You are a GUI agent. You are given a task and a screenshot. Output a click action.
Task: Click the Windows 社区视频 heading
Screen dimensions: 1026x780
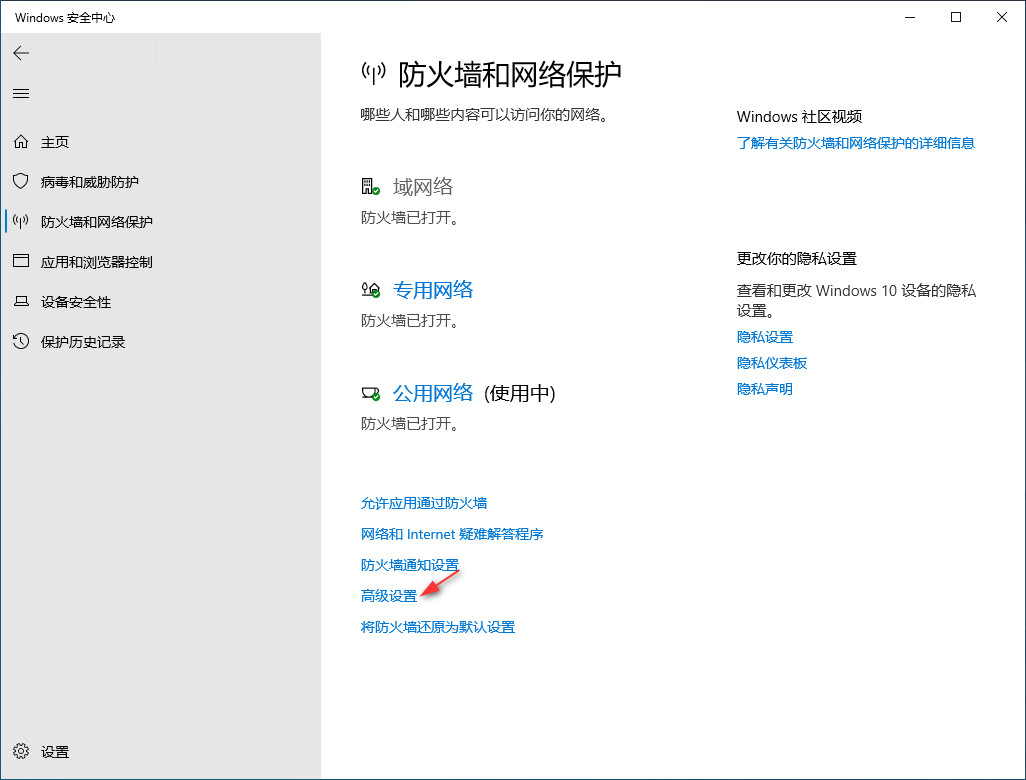(800, 116)
